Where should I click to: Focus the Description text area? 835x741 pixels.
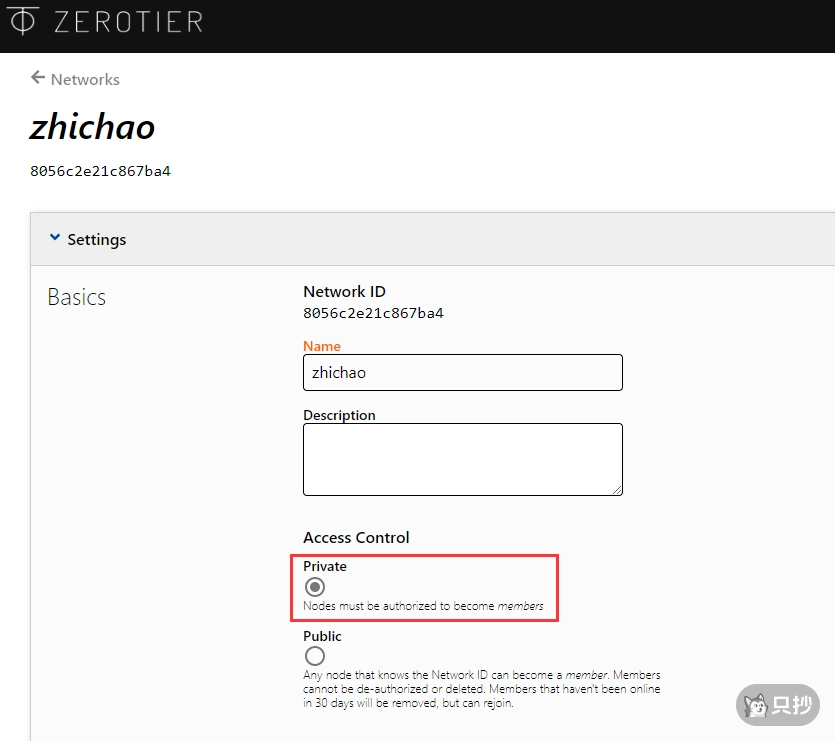(x=462, y=459)
